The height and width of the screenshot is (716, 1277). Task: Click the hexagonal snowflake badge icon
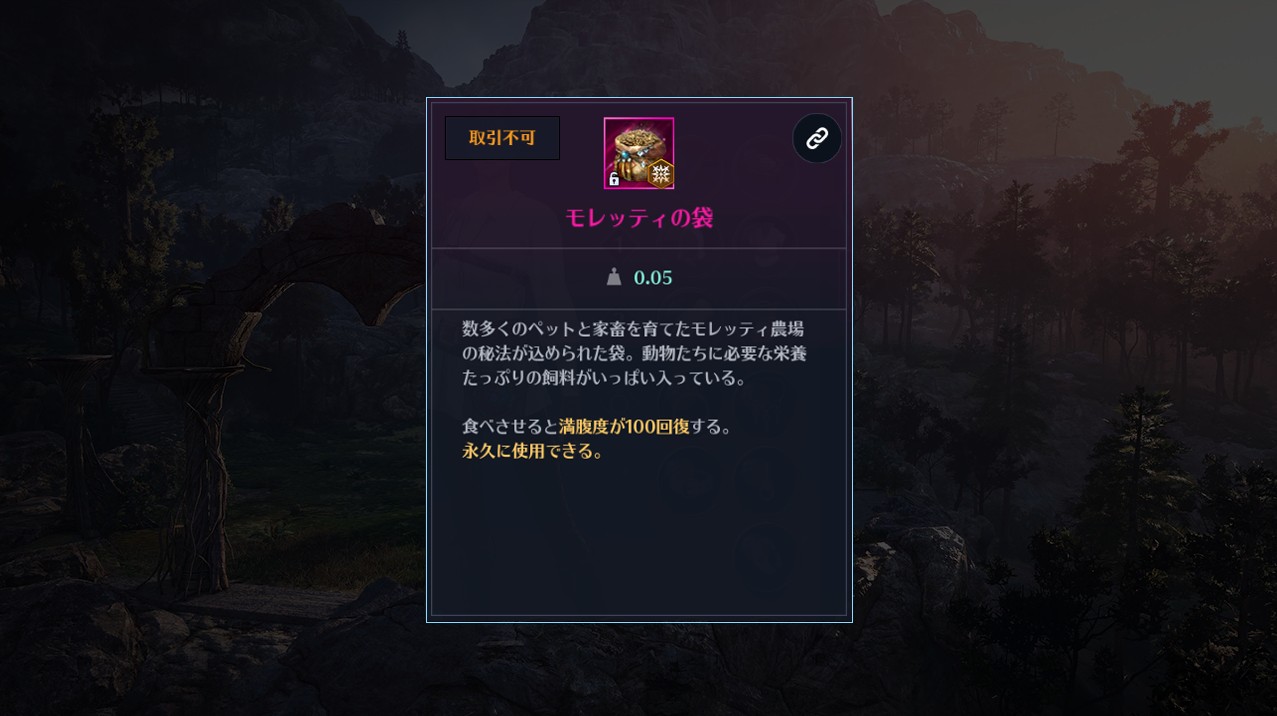coord(660,173)
